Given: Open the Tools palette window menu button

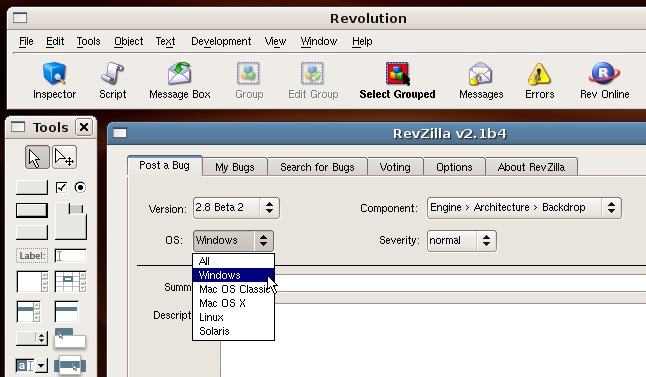Looking at the screenshot, I should 18,127.
